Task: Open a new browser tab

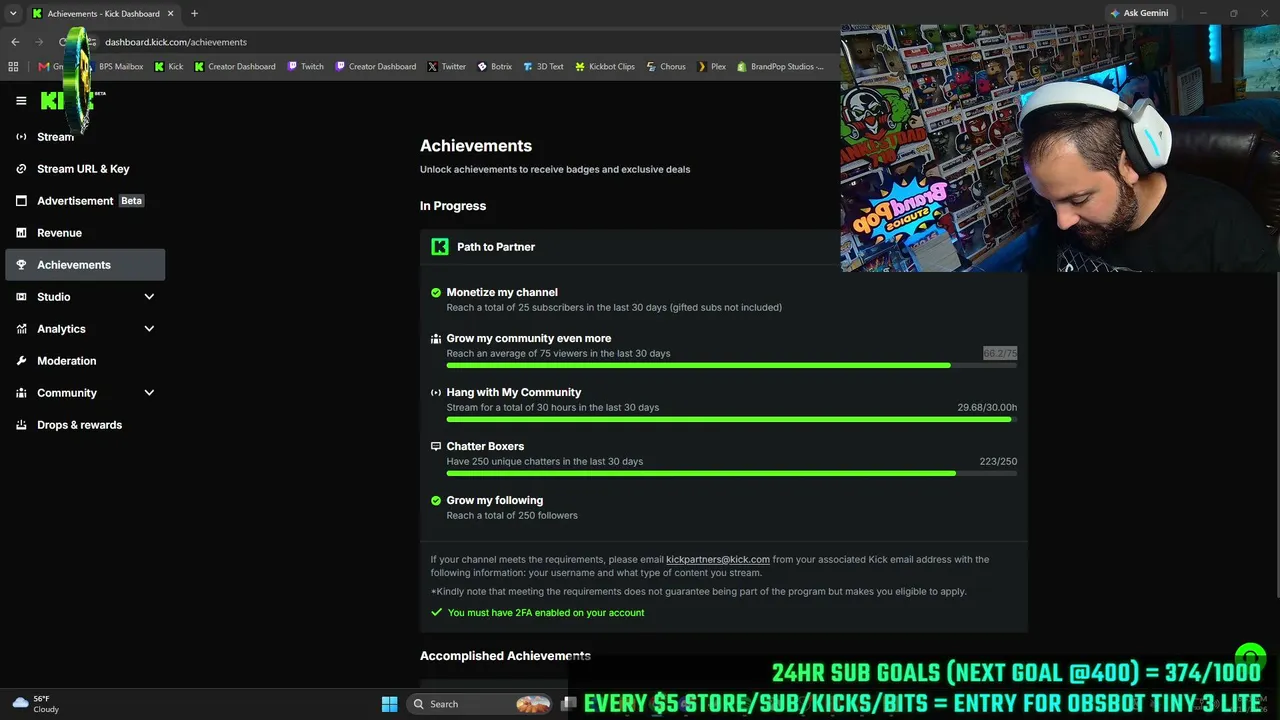Action: pyautogui.click(x=194, y=14)
